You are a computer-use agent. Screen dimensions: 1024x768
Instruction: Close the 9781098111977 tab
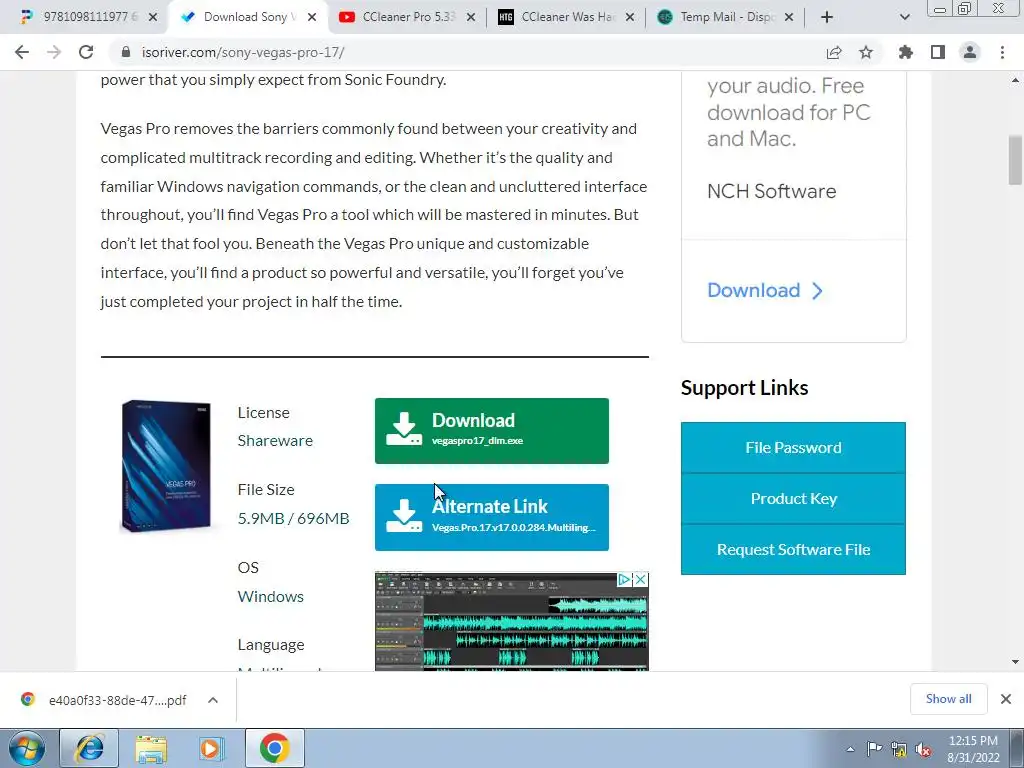(153, 18)
